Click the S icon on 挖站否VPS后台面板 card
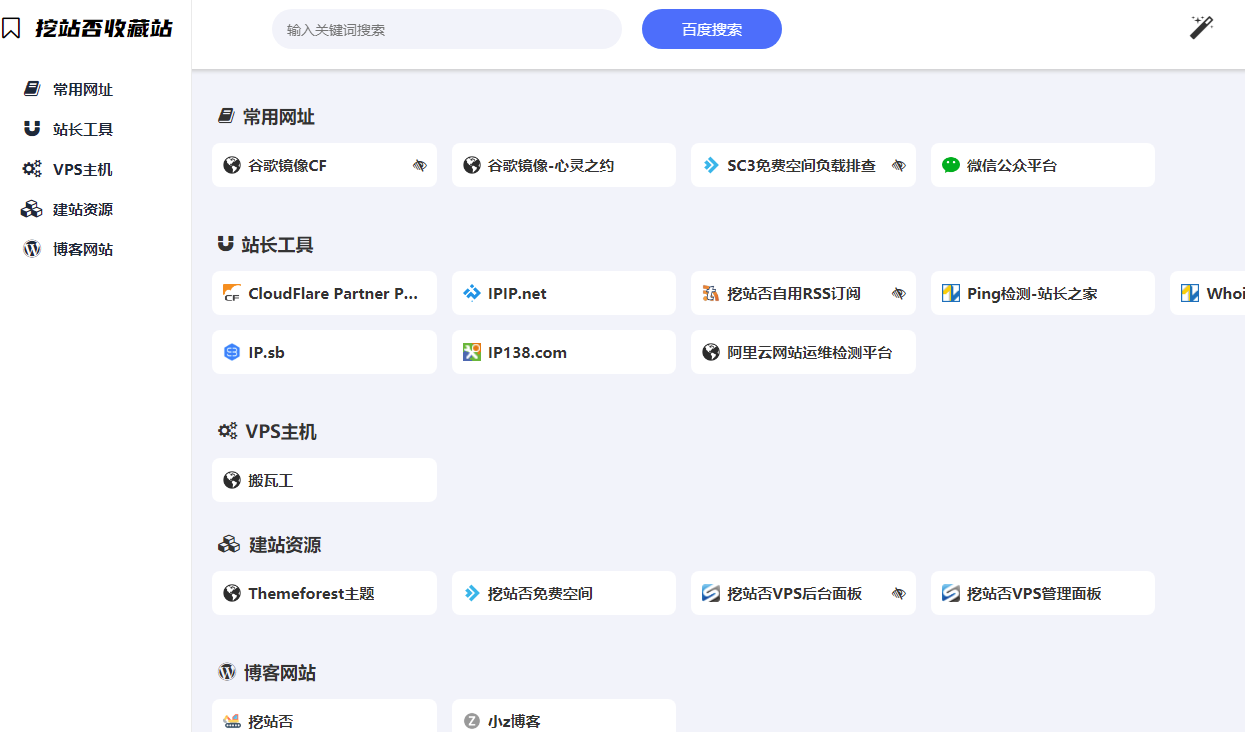 [711, 593]
